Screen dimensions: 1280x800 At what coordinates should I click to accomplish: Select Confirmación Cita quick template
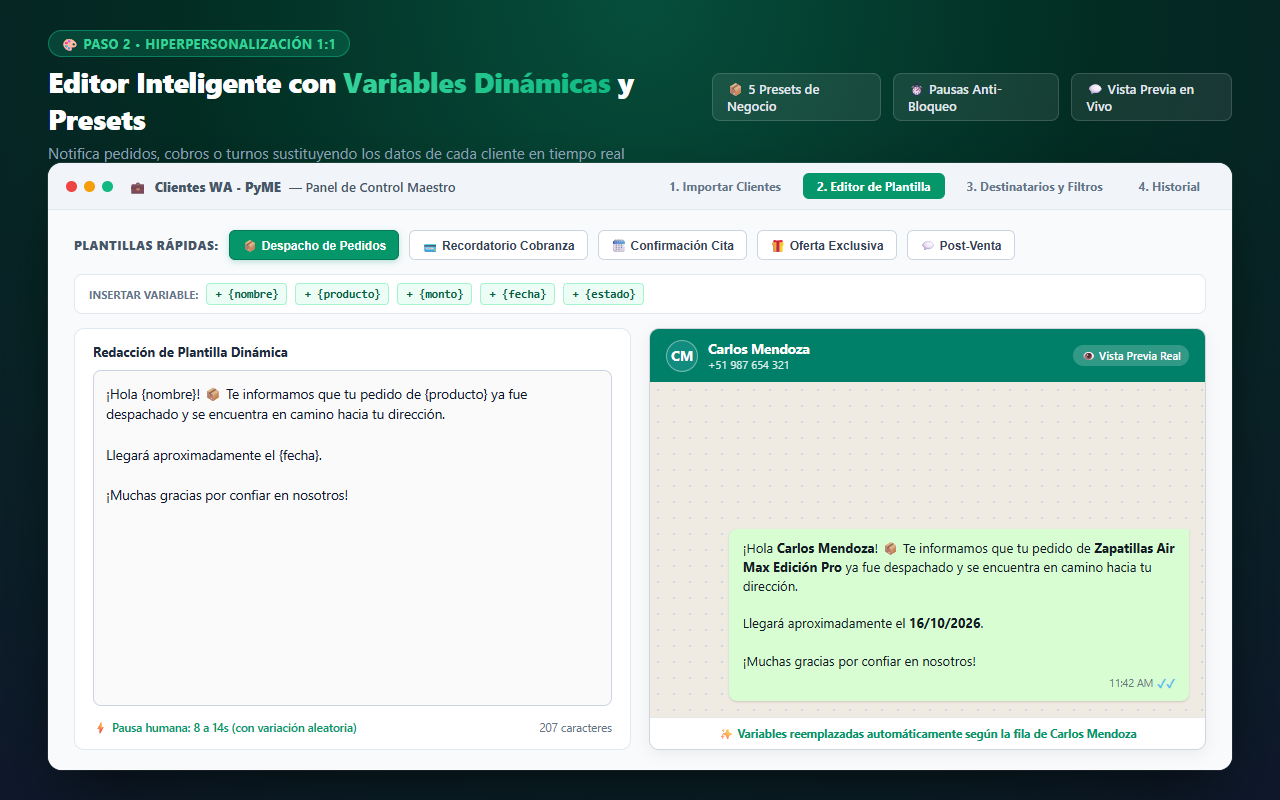click(672, 245)
